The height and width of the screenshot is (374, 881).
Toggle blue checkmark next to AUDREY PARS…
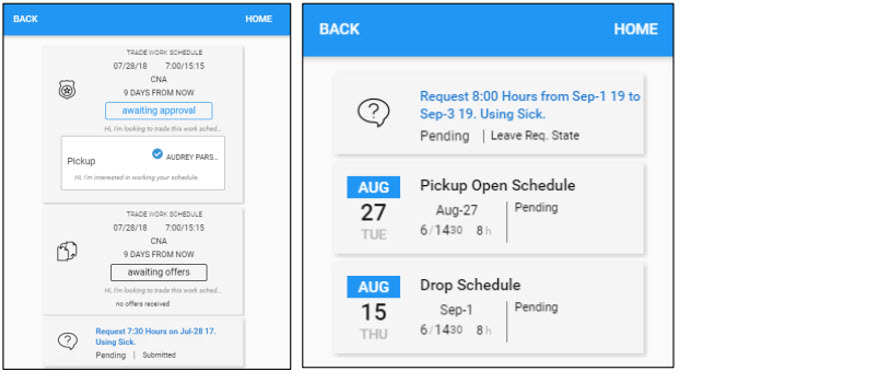157,153
